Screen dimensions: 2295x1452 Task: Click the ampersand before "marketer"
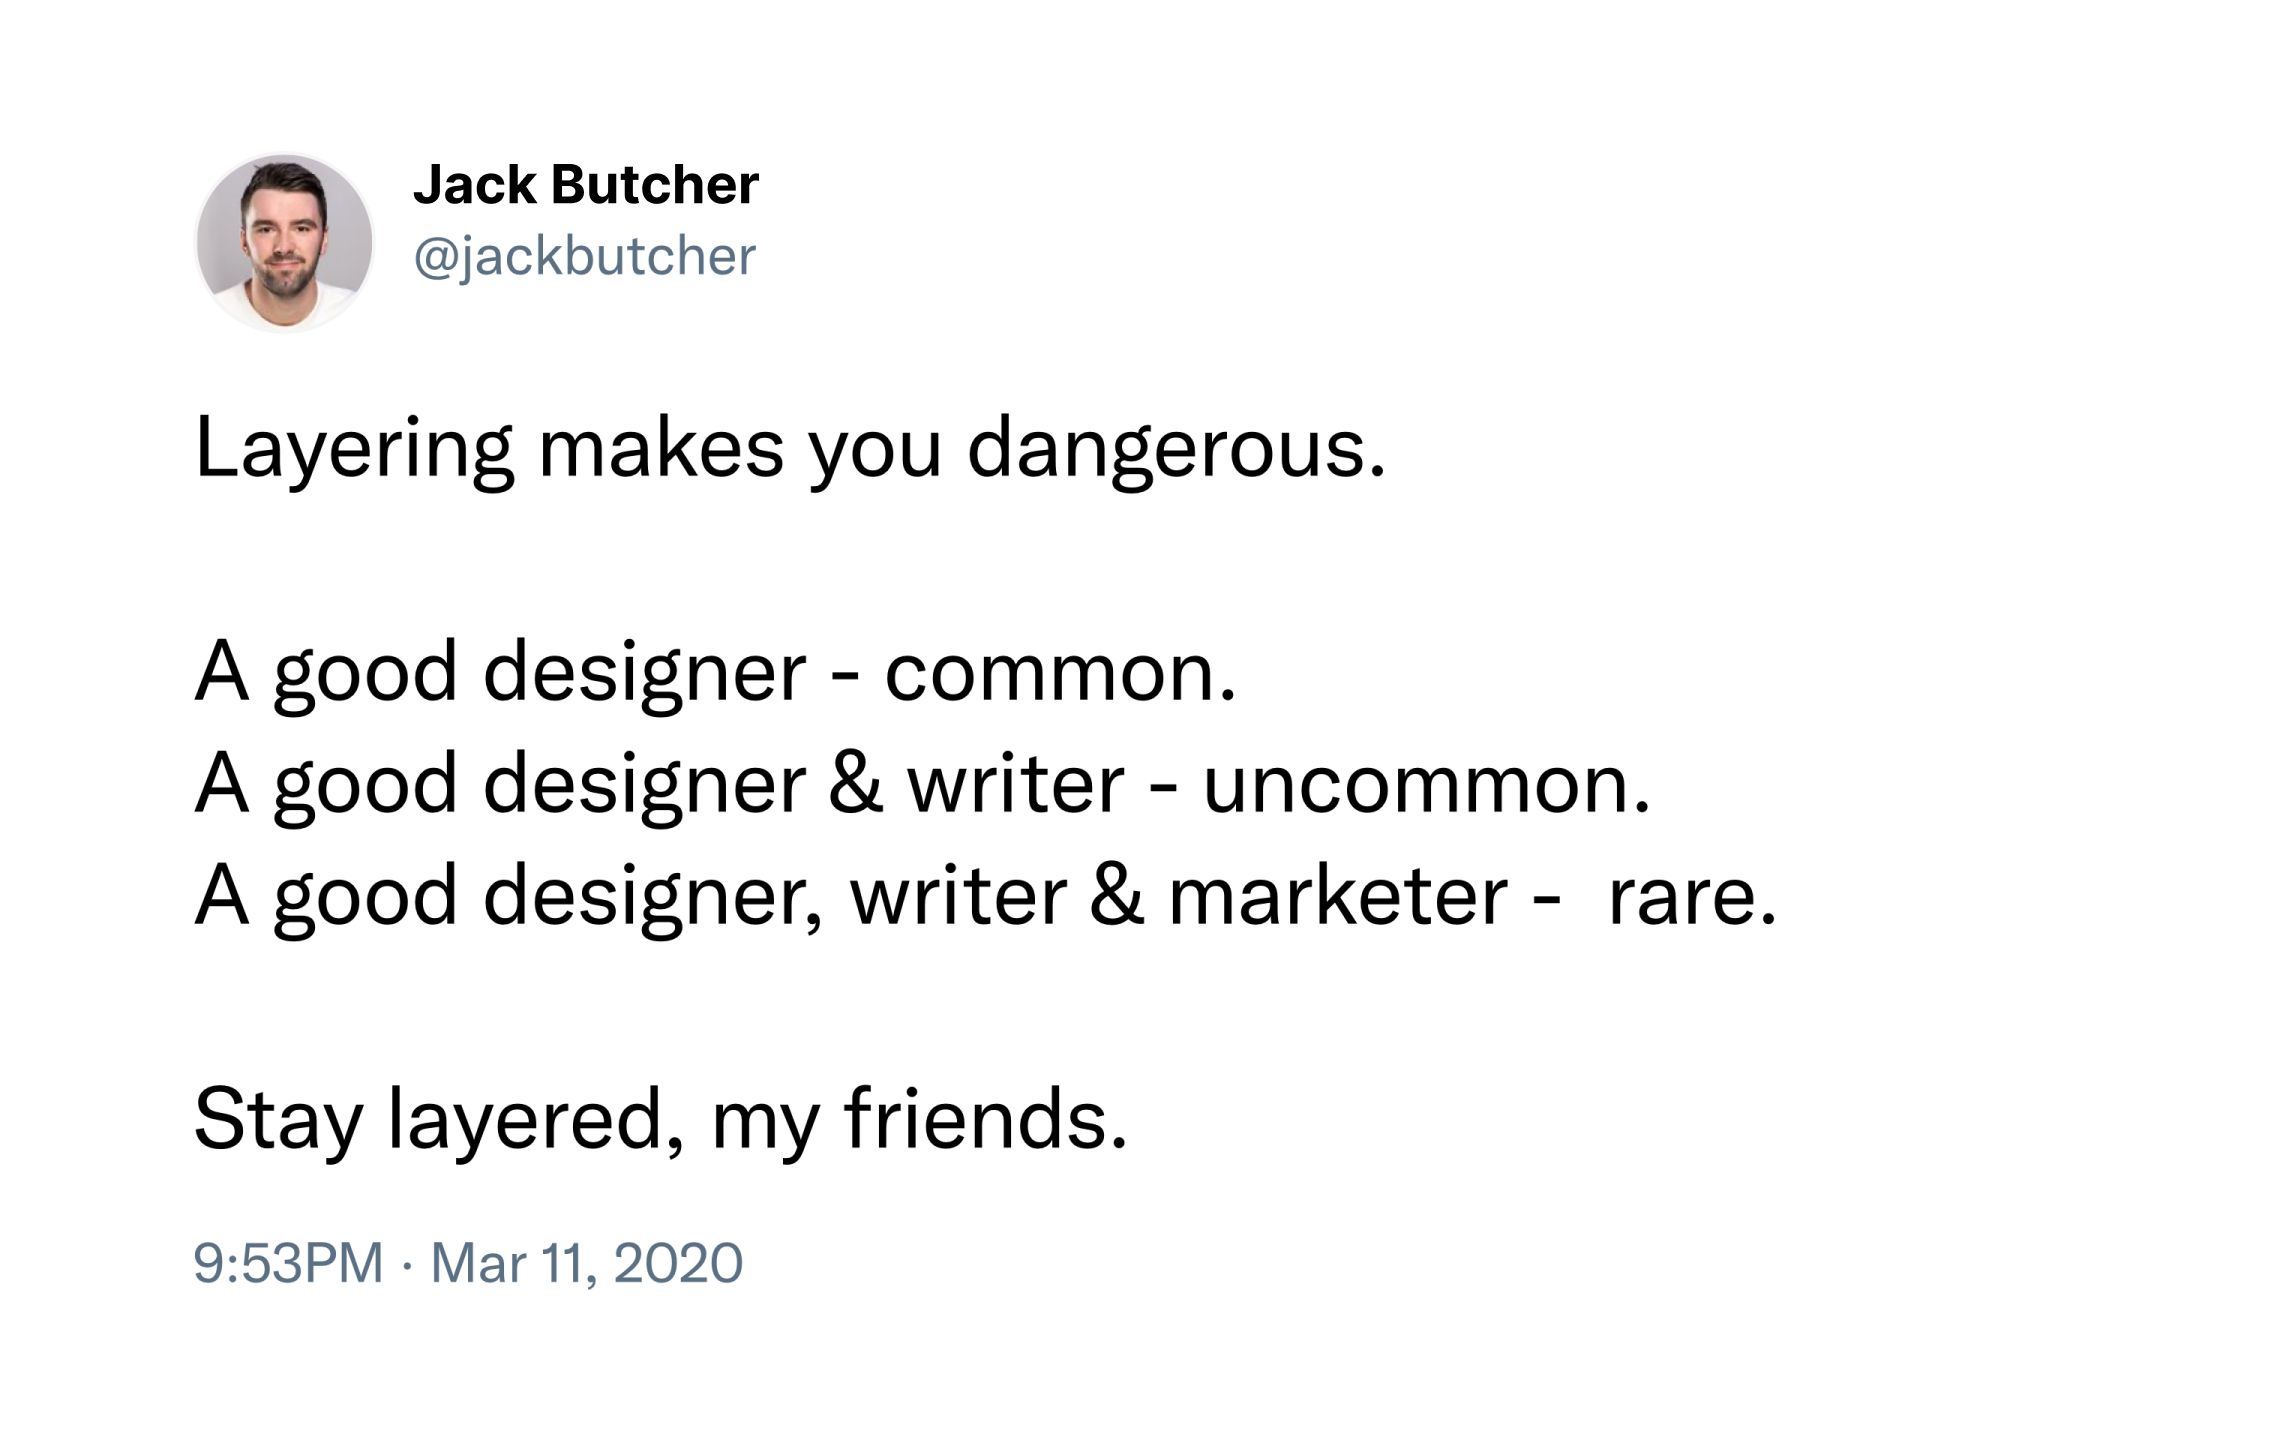point(1117,896)
